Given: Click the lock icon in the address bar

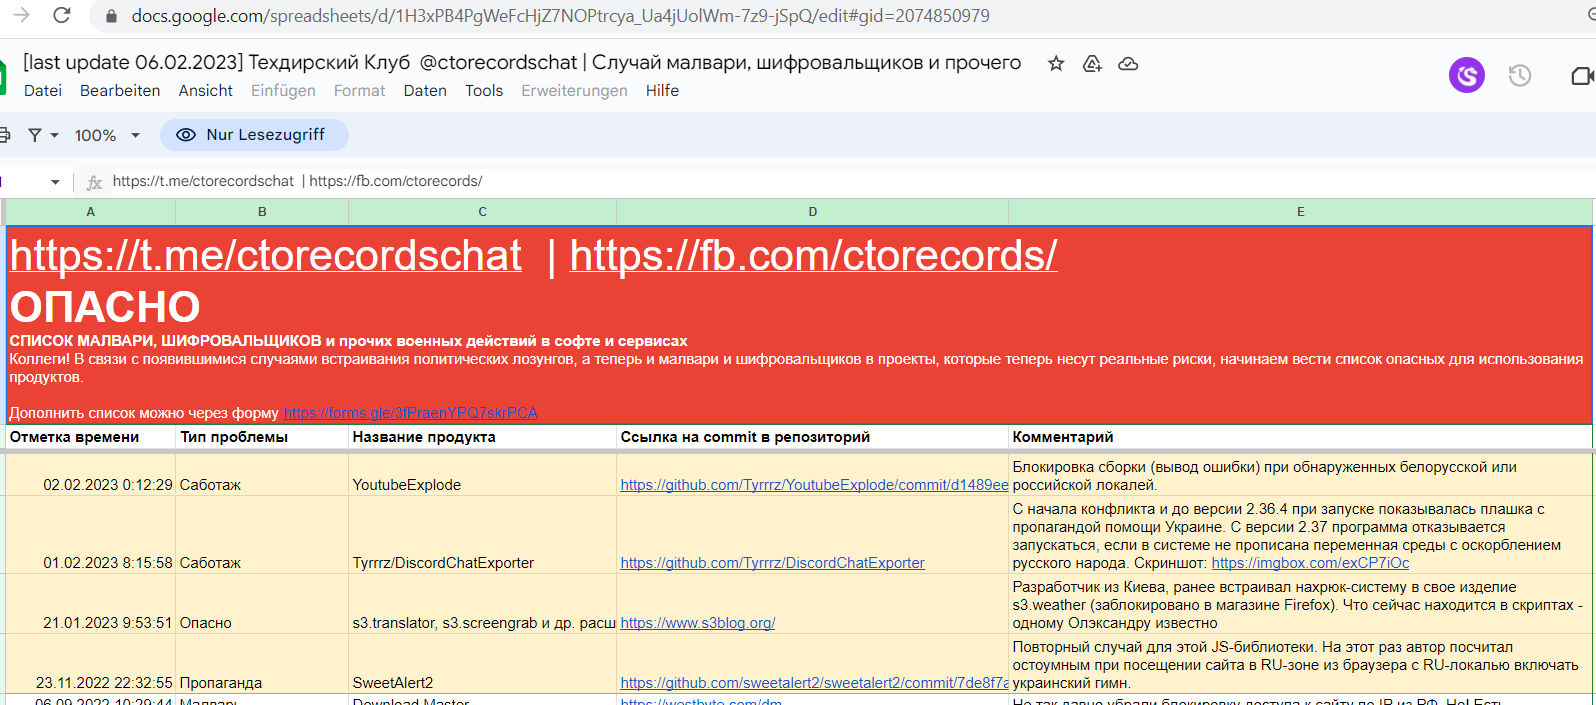Looking at the screenshot, I should (x=111, y=16).
